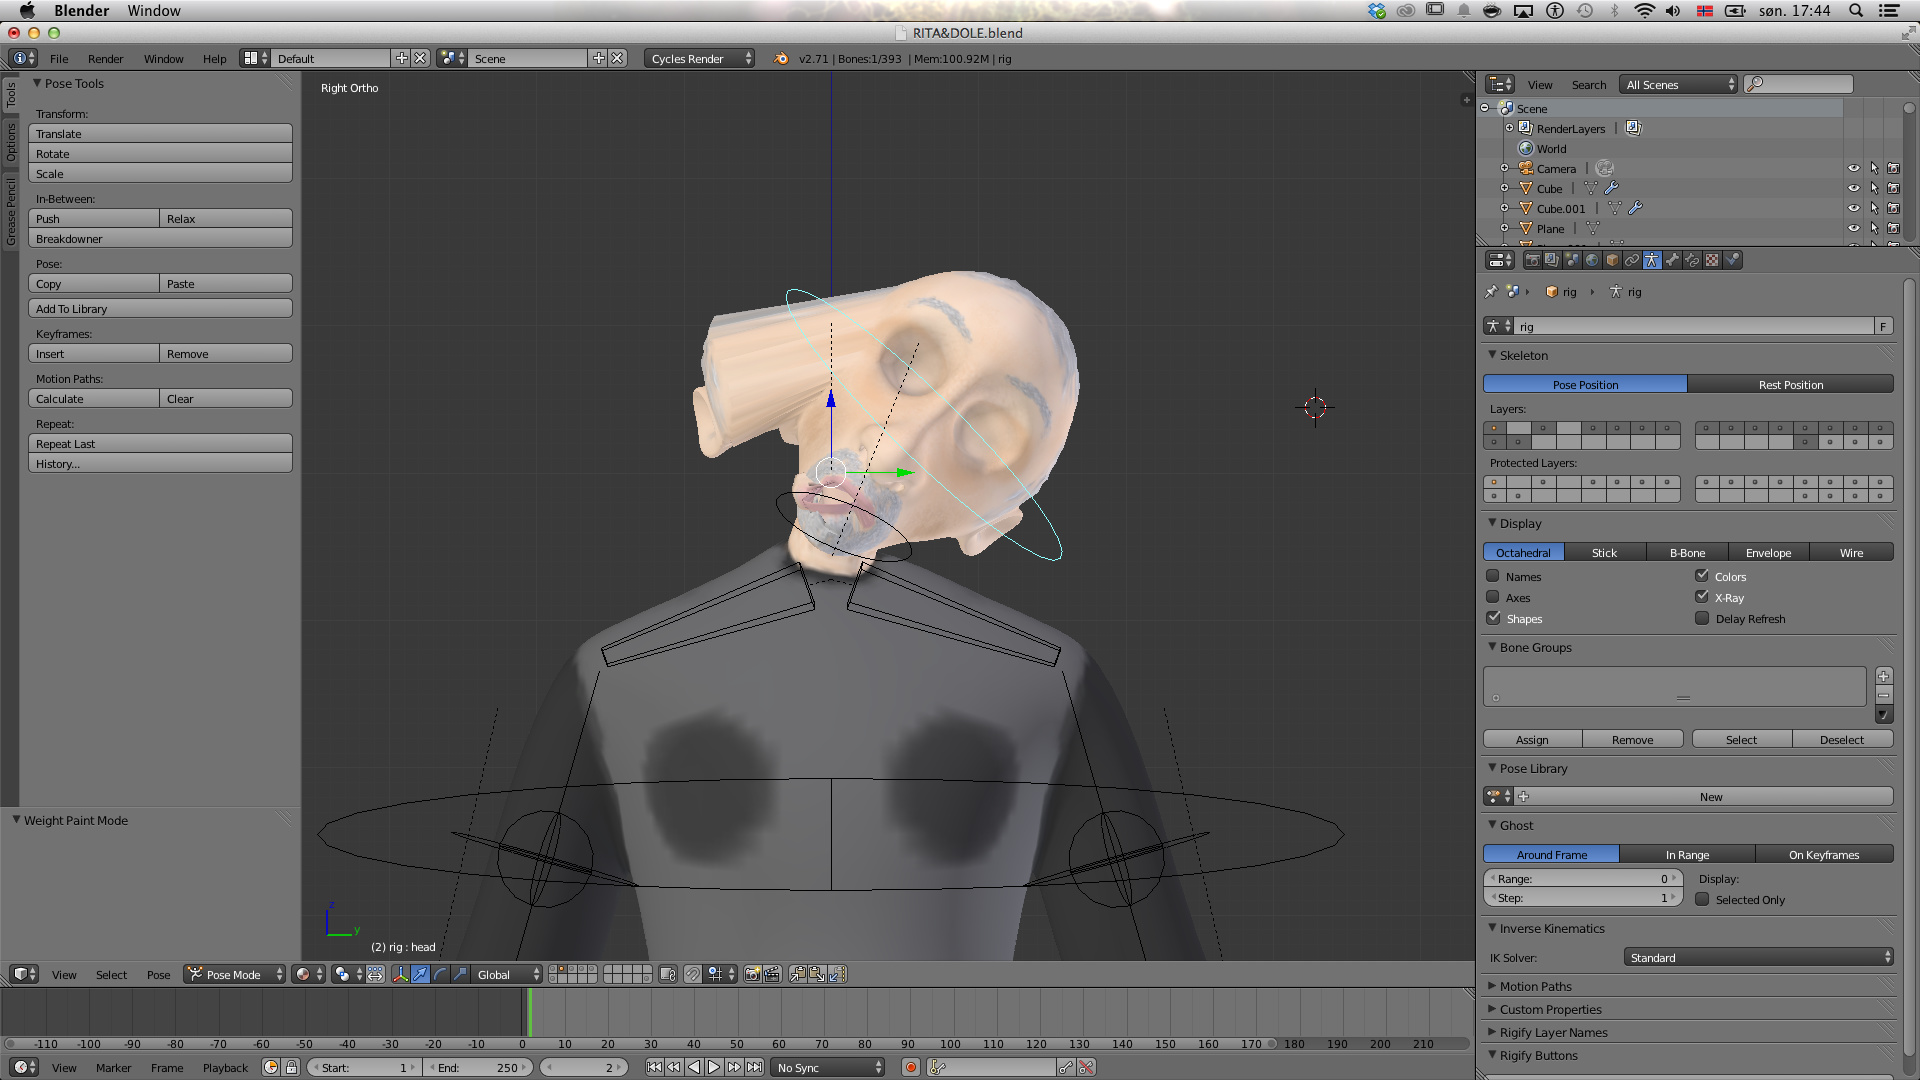This screenshot has height=1080, width=1920.
Task: Click the rotate manipulator arc icon
Action: [440, 974]
